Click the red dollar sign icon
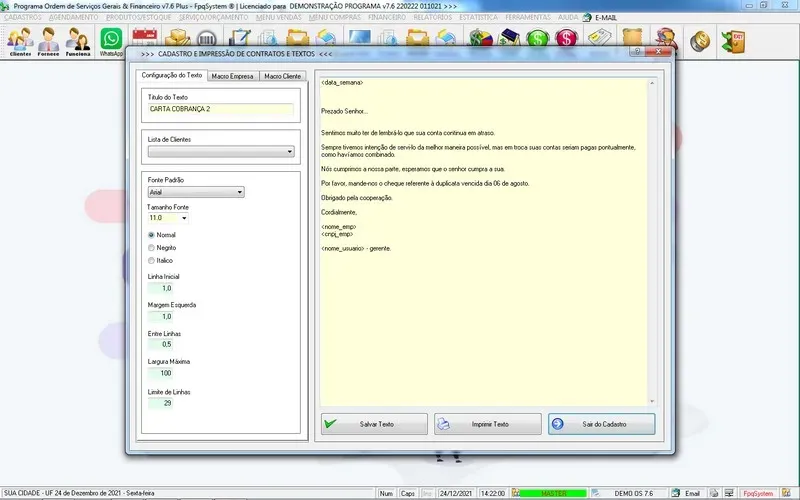The width and height of the screenshot is (800, 500). tap(569, 40)
